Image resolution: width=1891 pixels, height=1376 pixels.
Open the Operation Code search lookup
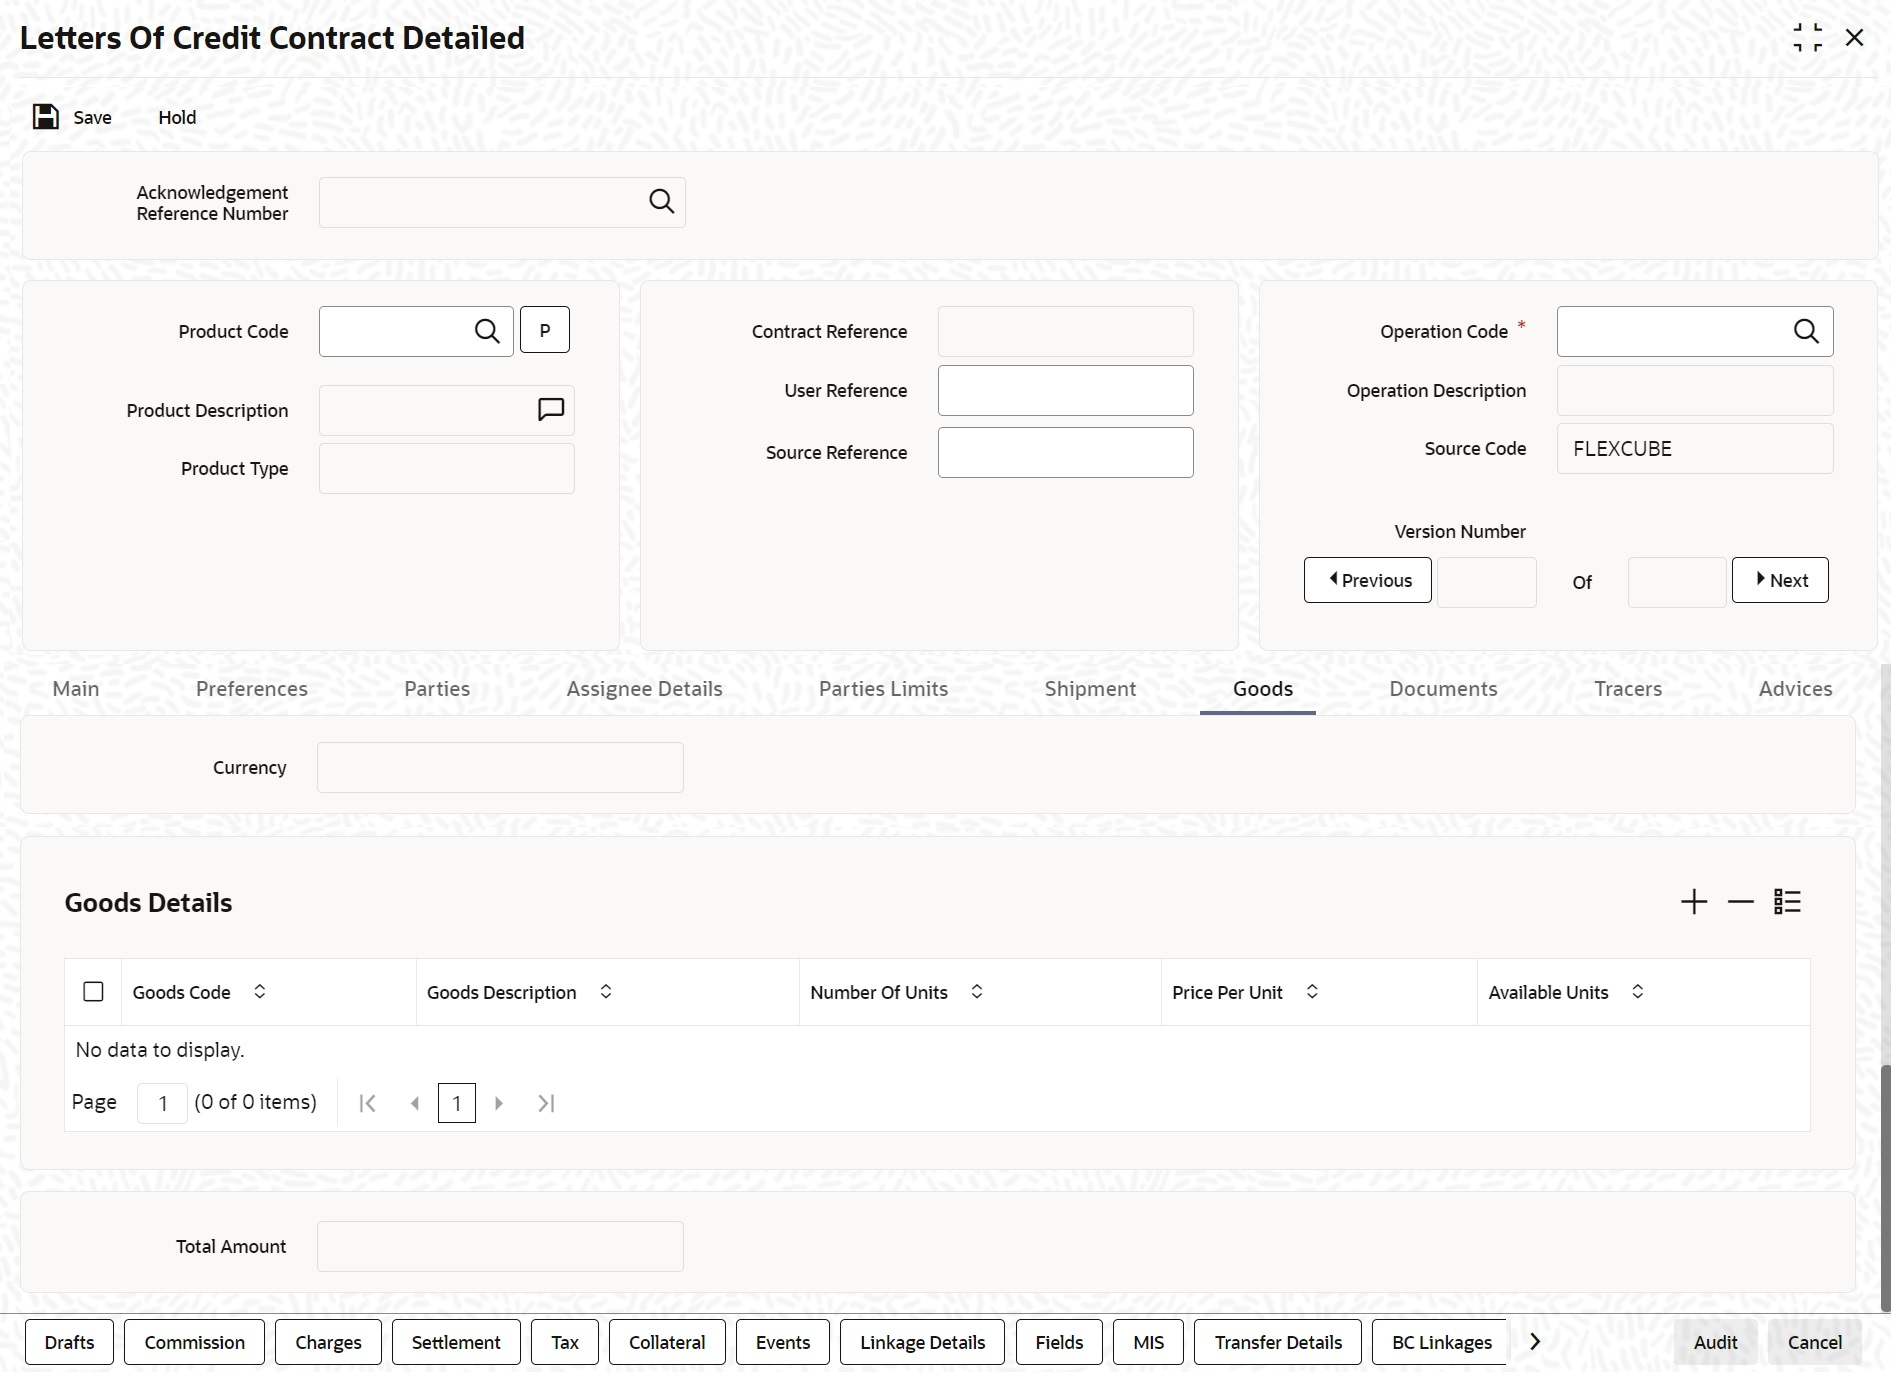coord(1806,331)
